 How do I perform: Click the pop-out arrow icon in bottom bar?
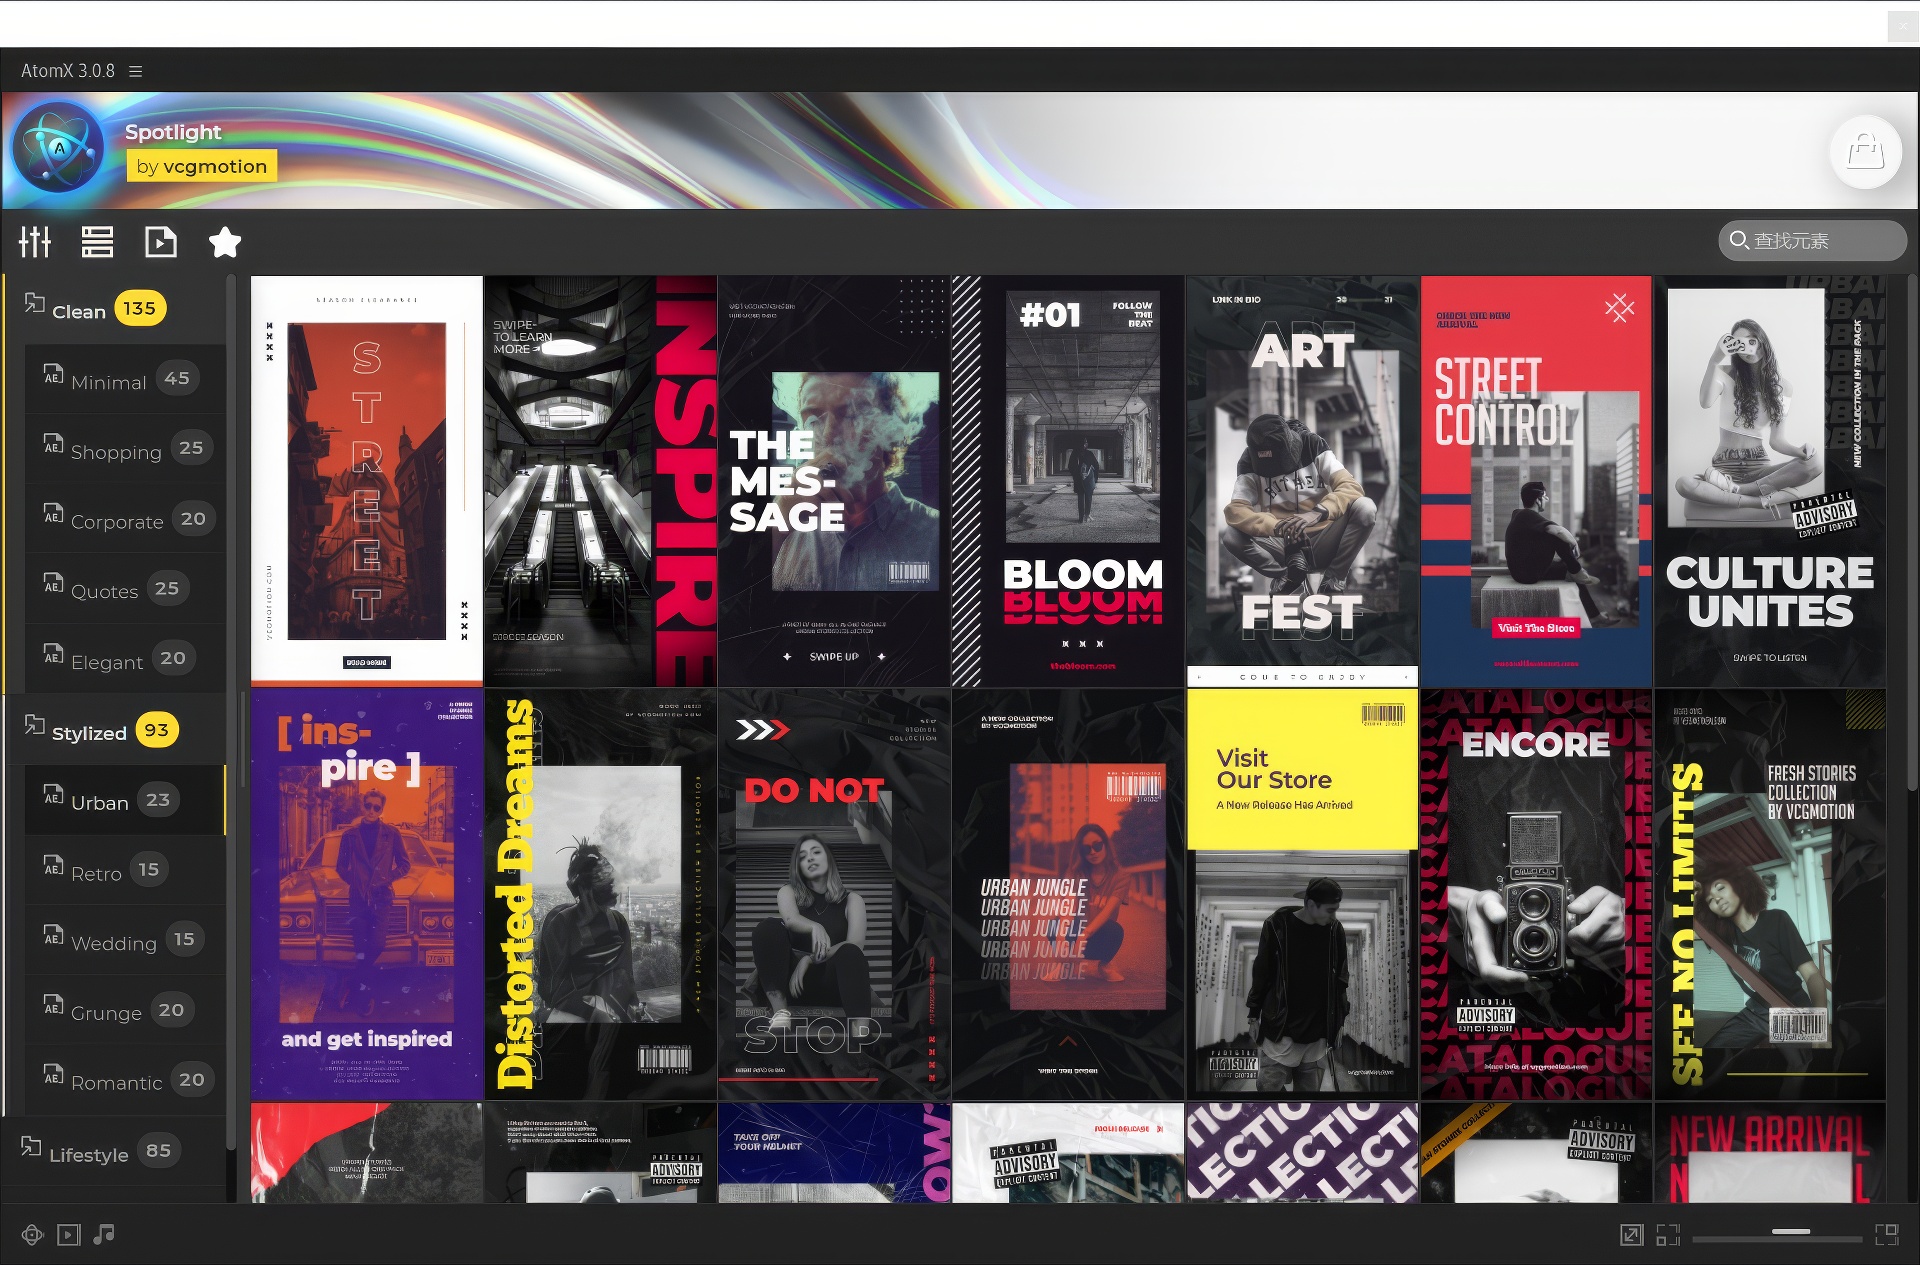(x=1631, y=1235)
